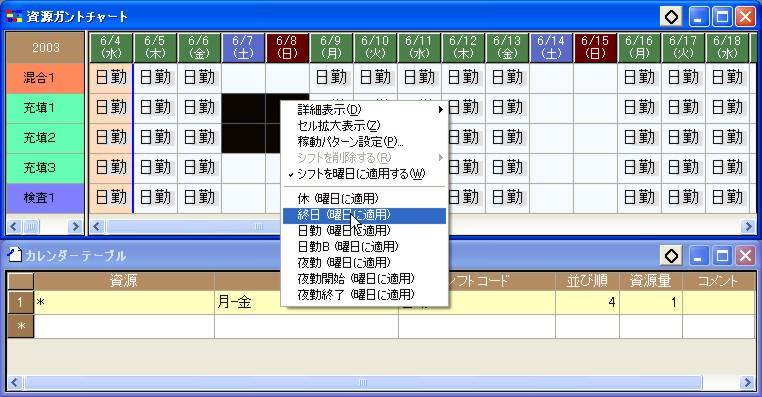Click the right scroll arrow of the calendar table

click(x=748, y=382)
